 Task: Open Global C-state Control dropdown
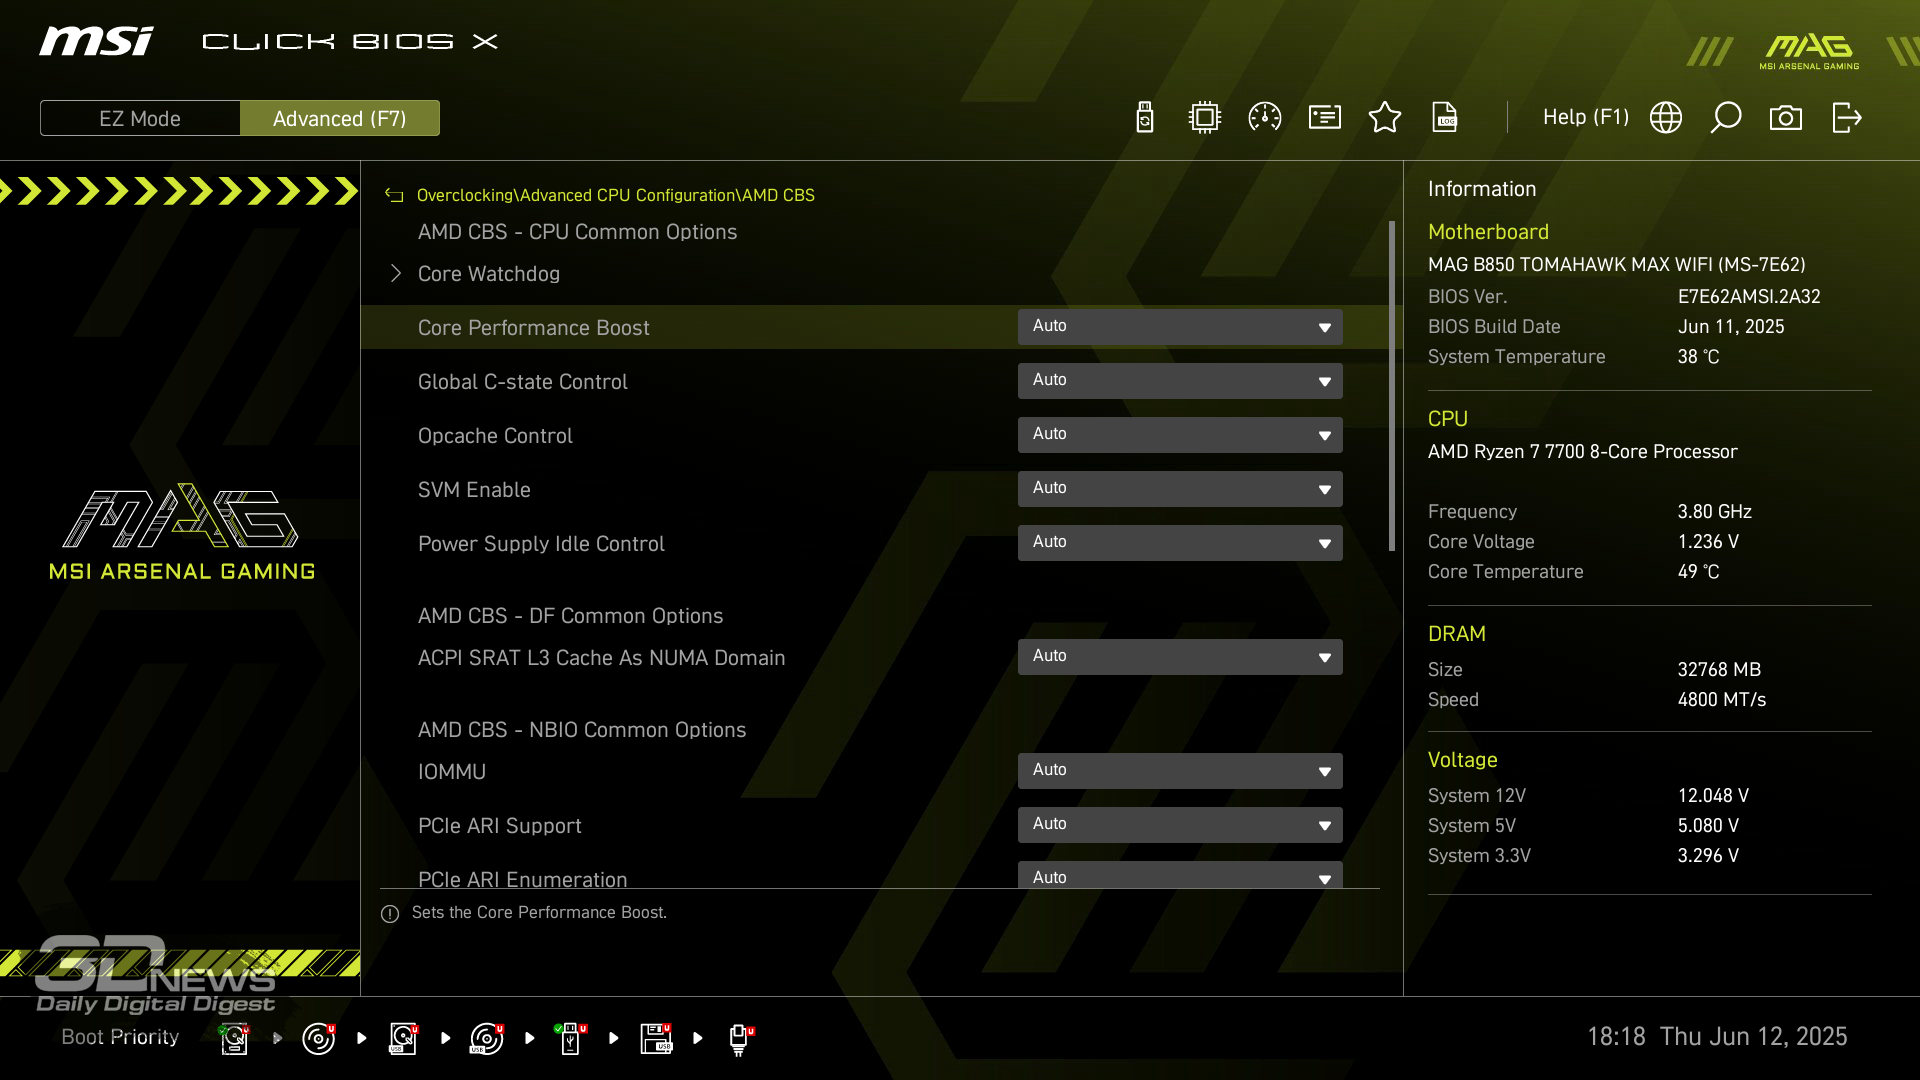(x=1180, y=381)
